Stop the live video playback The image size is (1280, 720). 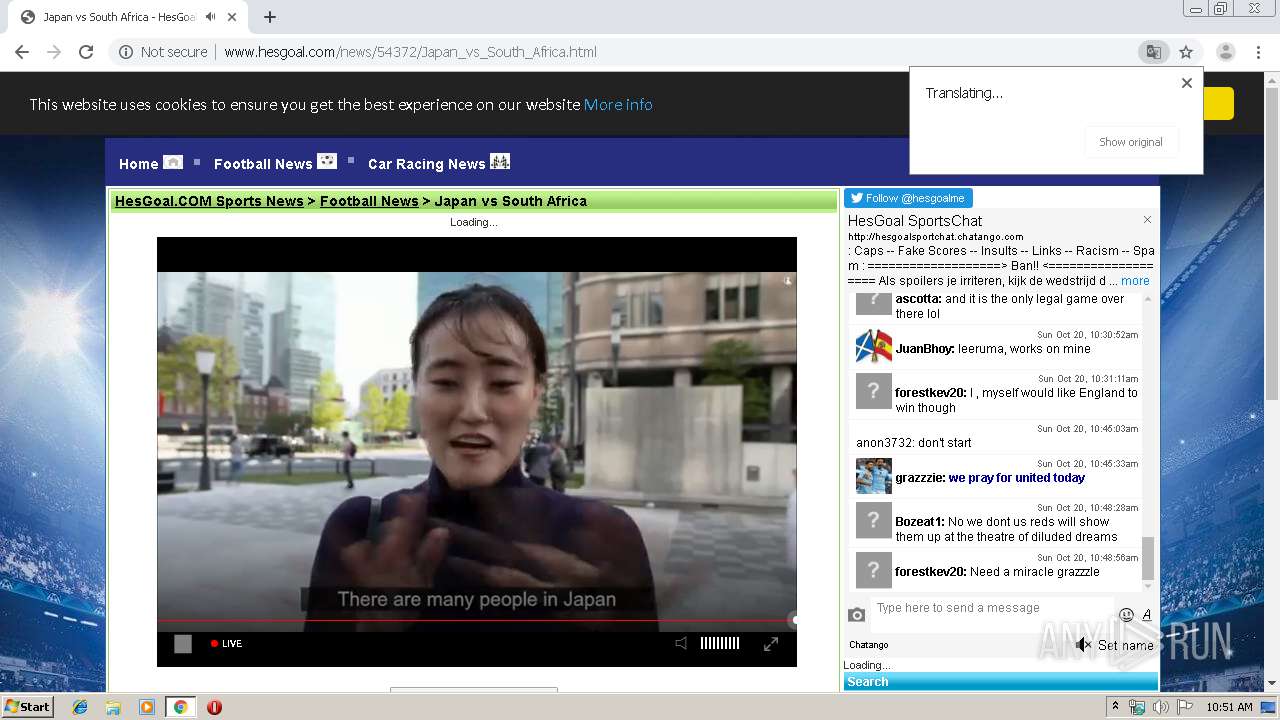point(183,644)
